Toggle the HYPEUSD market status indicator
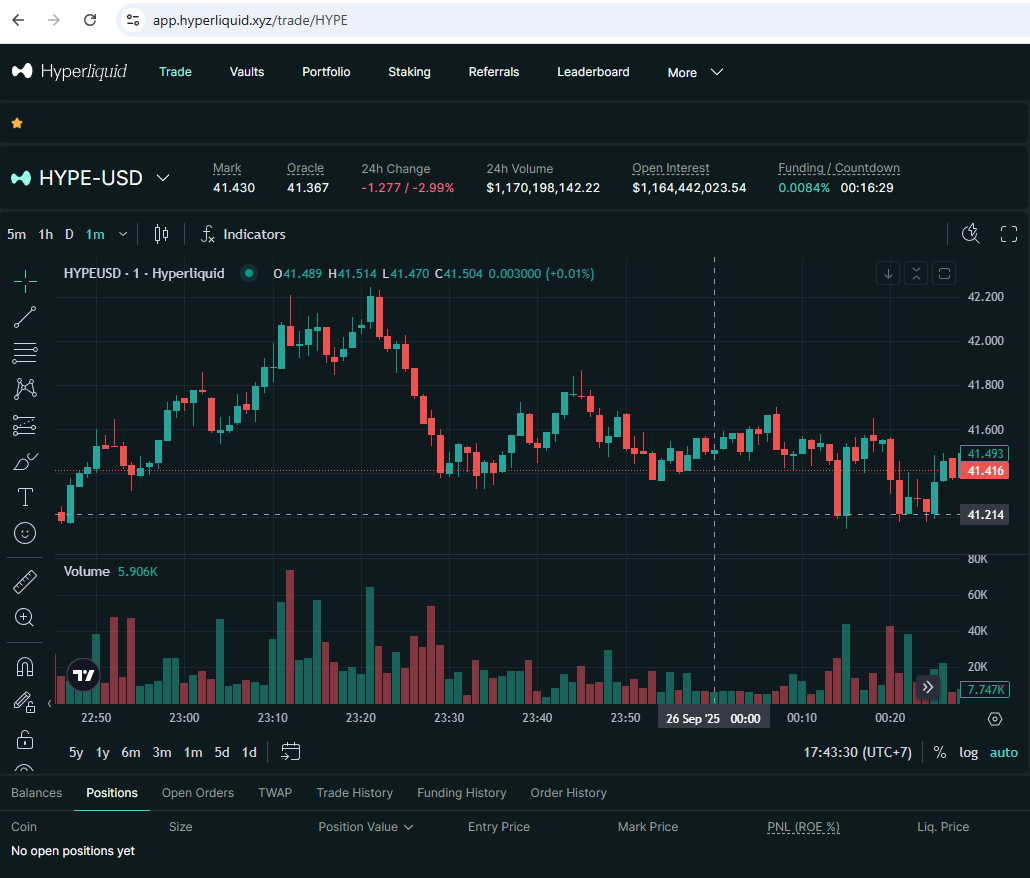Screen dimensions: 1030x878 click(x=249, y=273)
